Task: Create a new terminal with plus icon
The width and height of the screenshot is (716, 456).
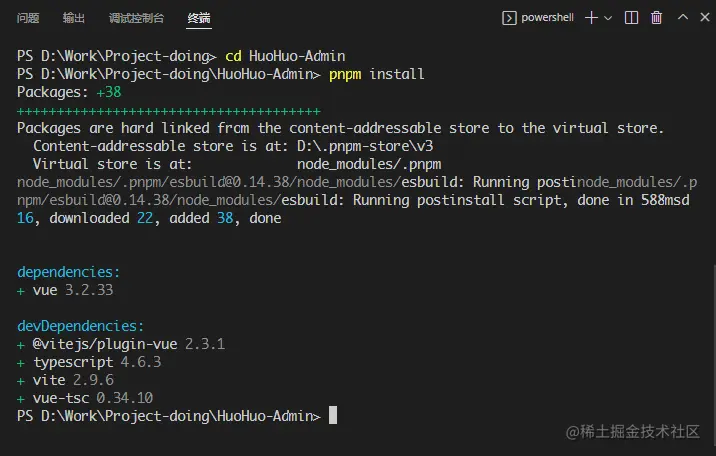Action: tap(591, 18)
